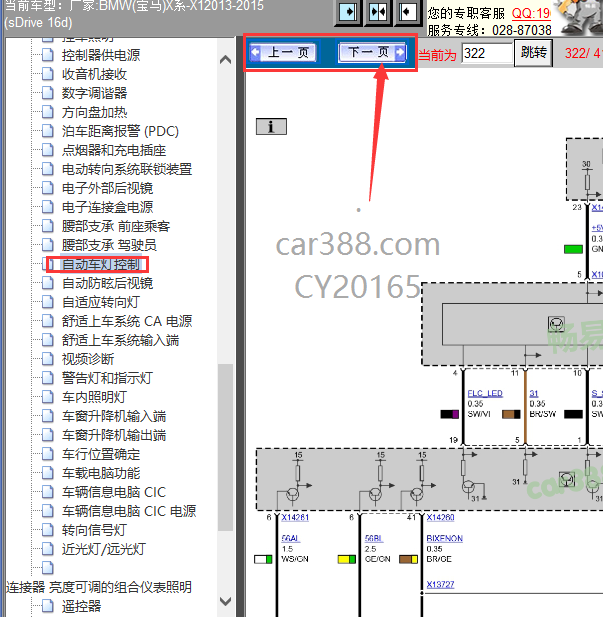This screenshot has height=617, width=603.
Task: Go to next page with 下一页 button
Action: pos(372,52)
